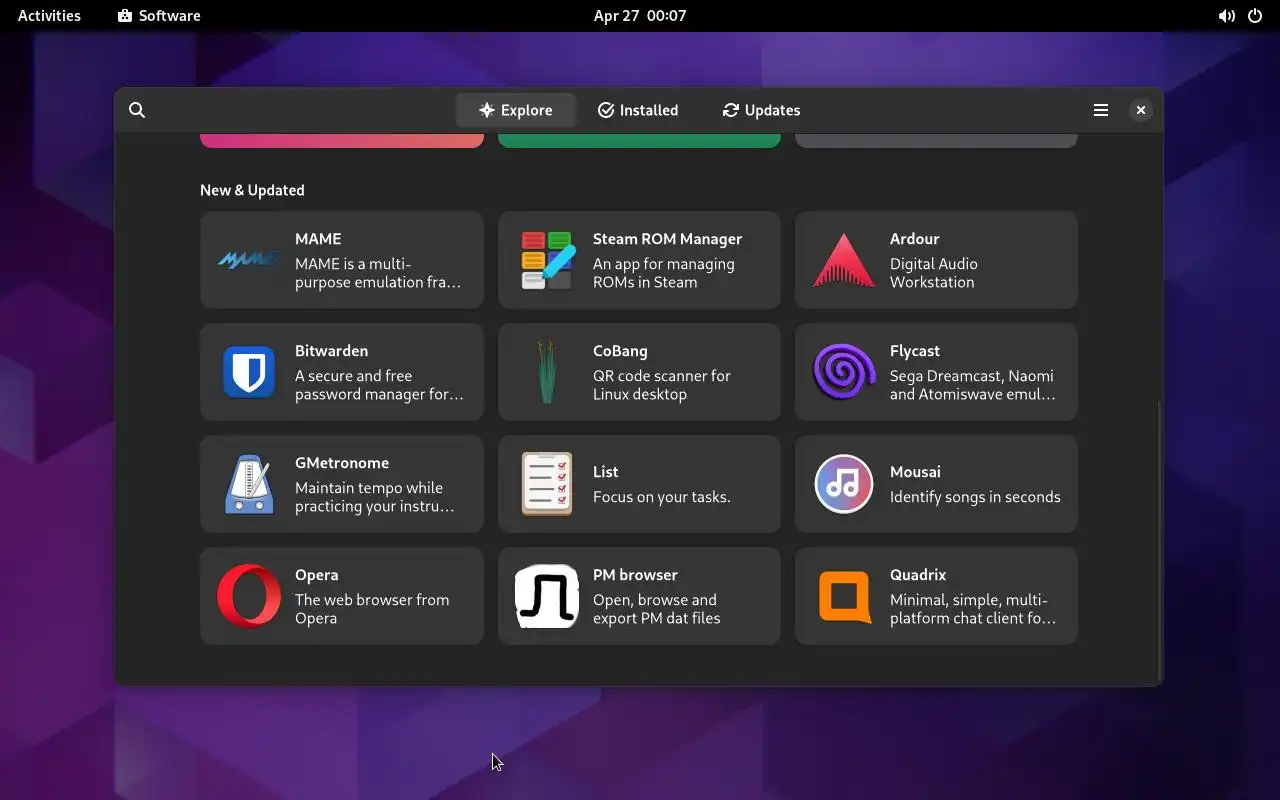
Task: Click the vertical scrollbar of the window
Action: tap(1159, 540)
